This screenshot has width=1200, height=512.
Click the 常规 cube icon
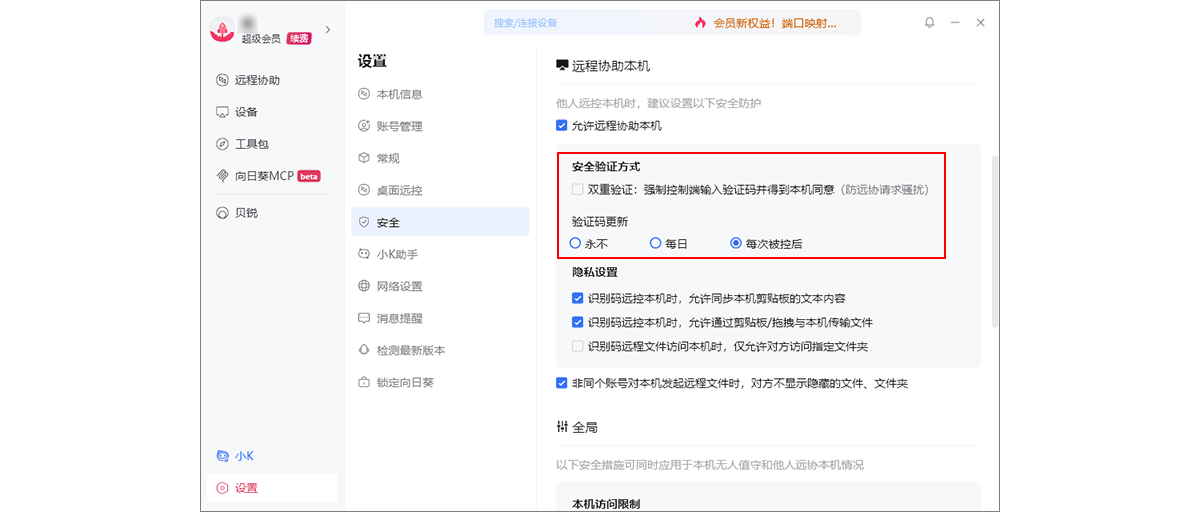(x=364, y=158)
